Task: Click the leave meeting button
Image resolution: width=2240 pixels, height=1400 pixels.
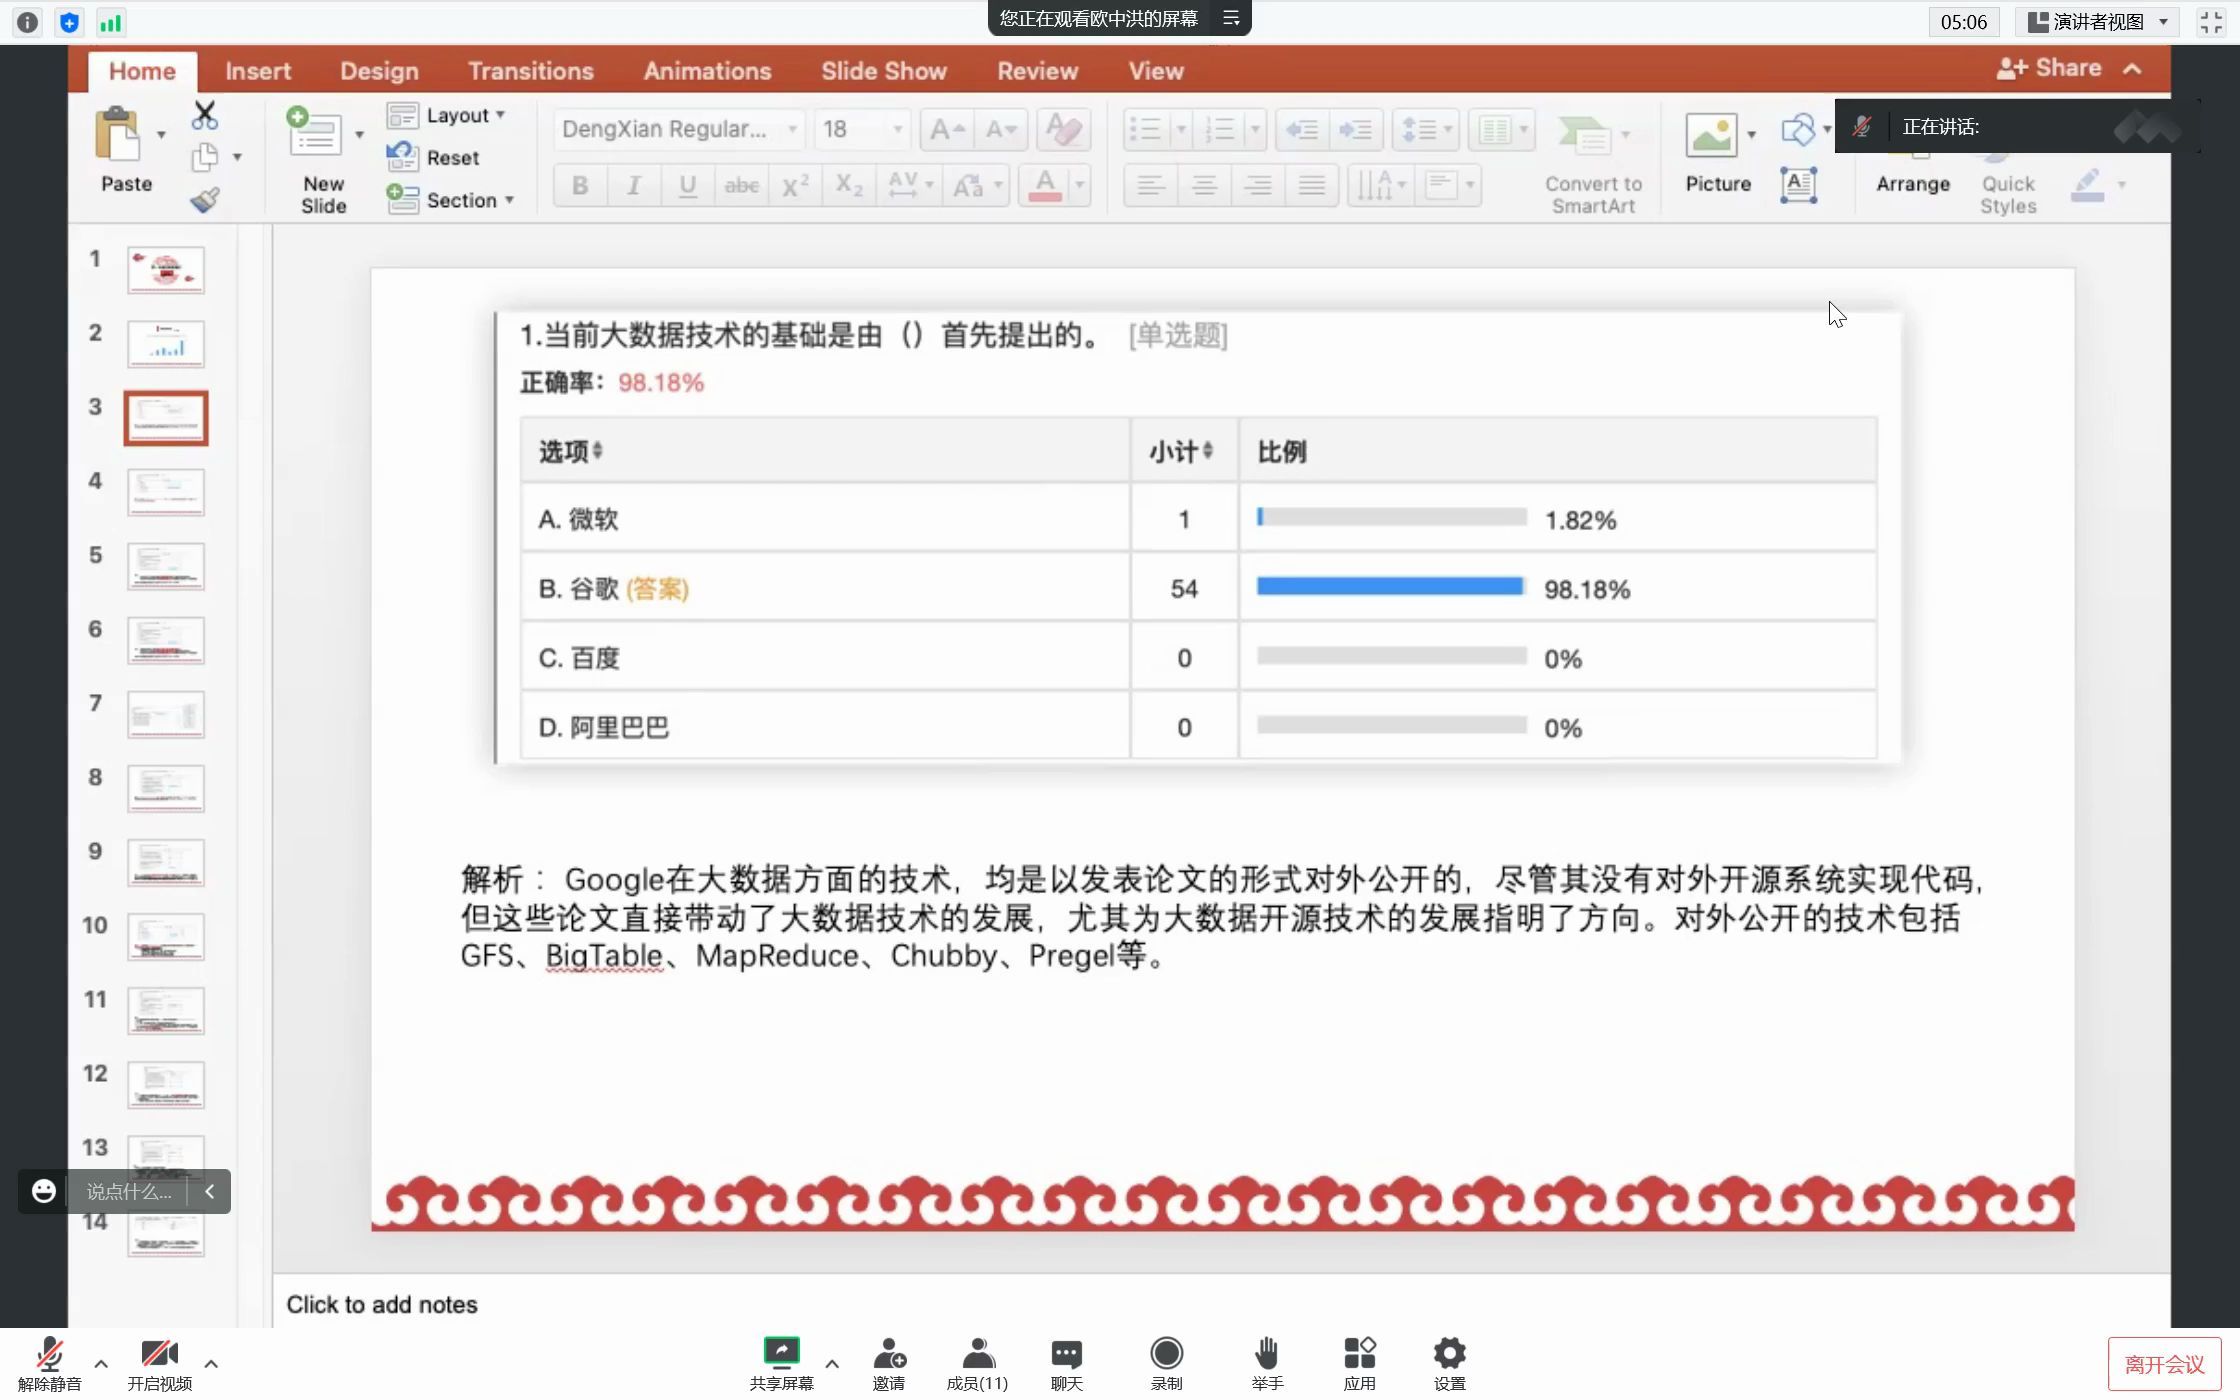Action: [2163, 1364]
